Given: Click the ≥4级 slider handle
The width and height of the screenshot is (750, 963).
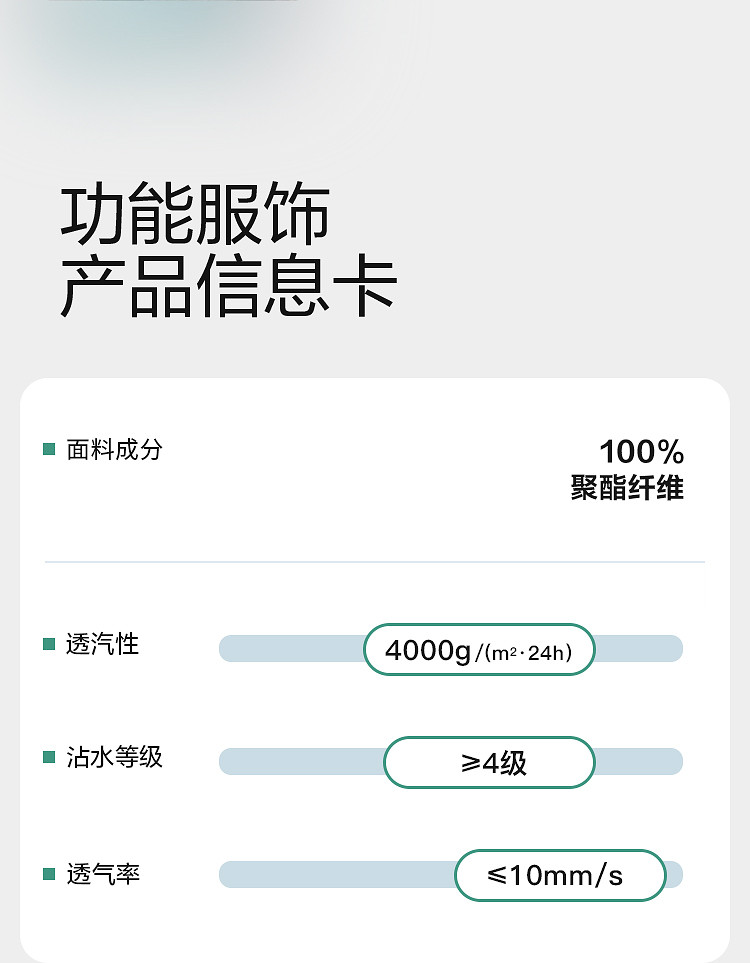Looking at the screenshot, I should 489,763.
